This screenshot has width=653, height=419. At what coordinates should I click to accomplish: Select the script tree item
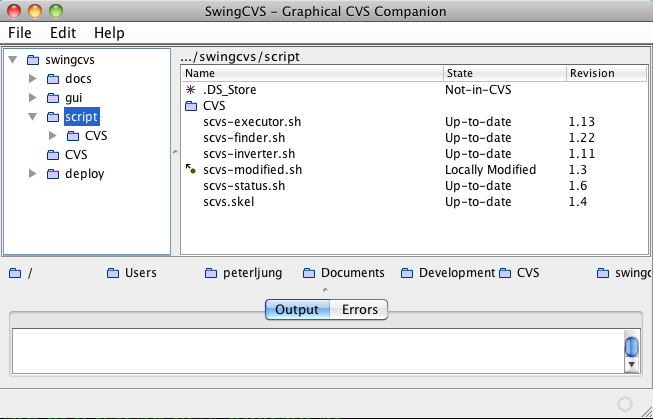[x=82, y=117]
